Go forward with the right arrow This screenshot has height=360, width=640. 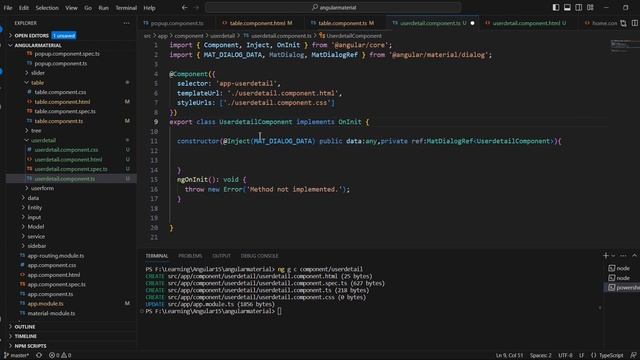click(196, 7)
